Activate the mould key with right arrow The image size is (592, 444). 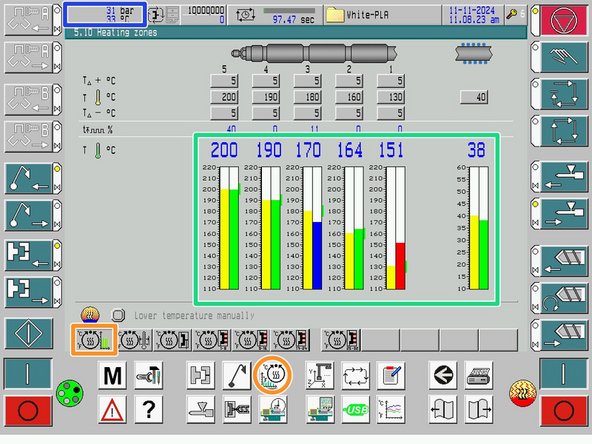(x=28, y=293)
